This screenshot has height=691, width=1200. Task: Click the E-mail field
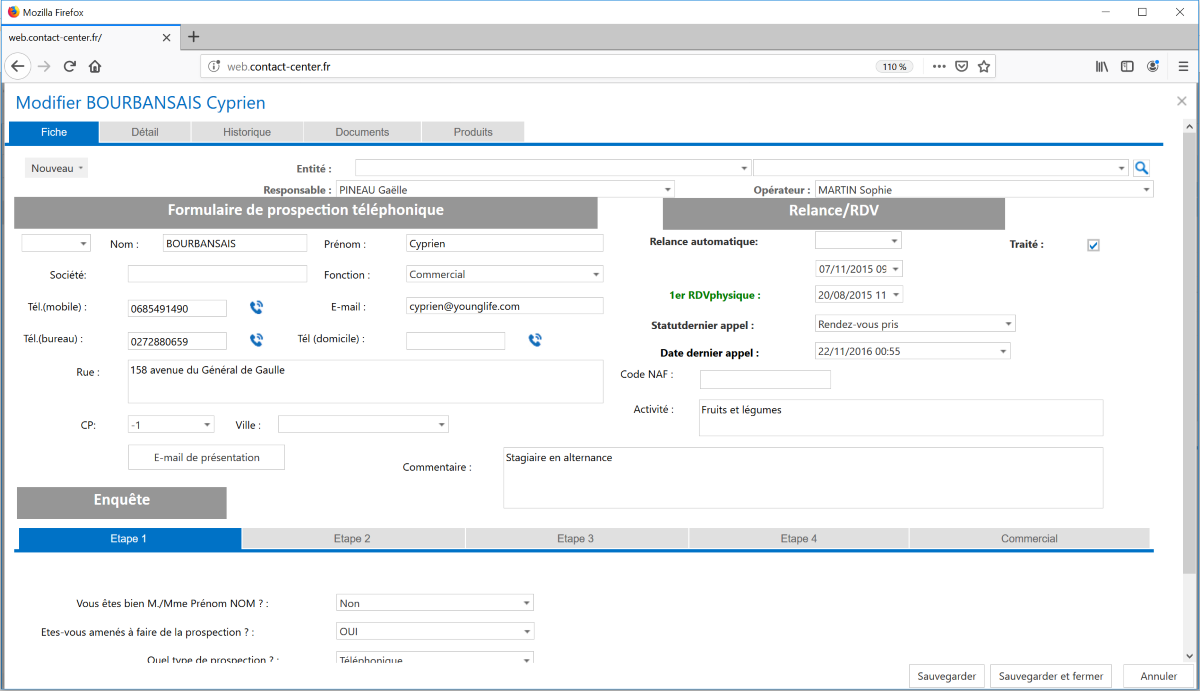[x=505, y=306]
